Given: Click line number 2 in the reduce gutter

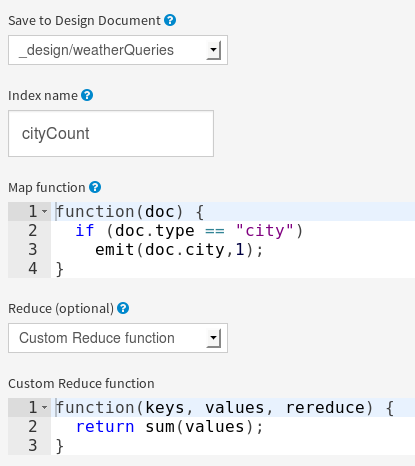Looking at the screenshot, I should click(32, 427).
